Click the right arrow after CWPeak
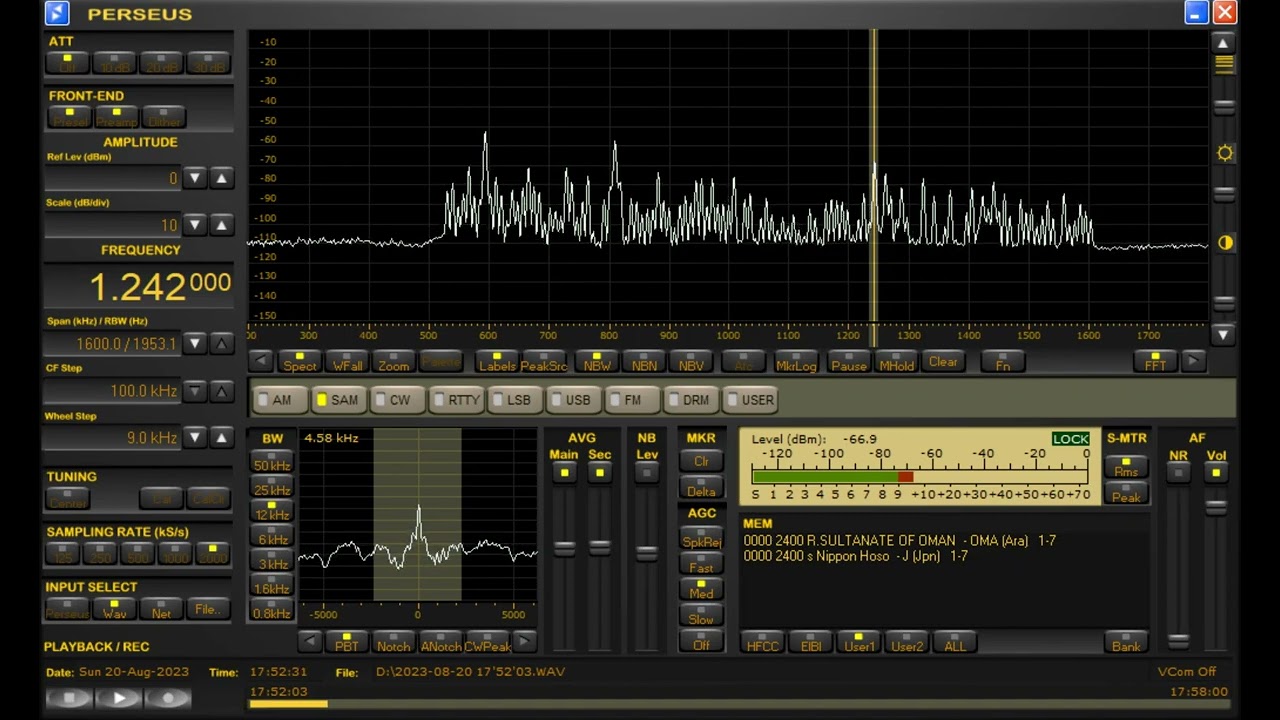1280x720 pixels. tap(524, 641)
